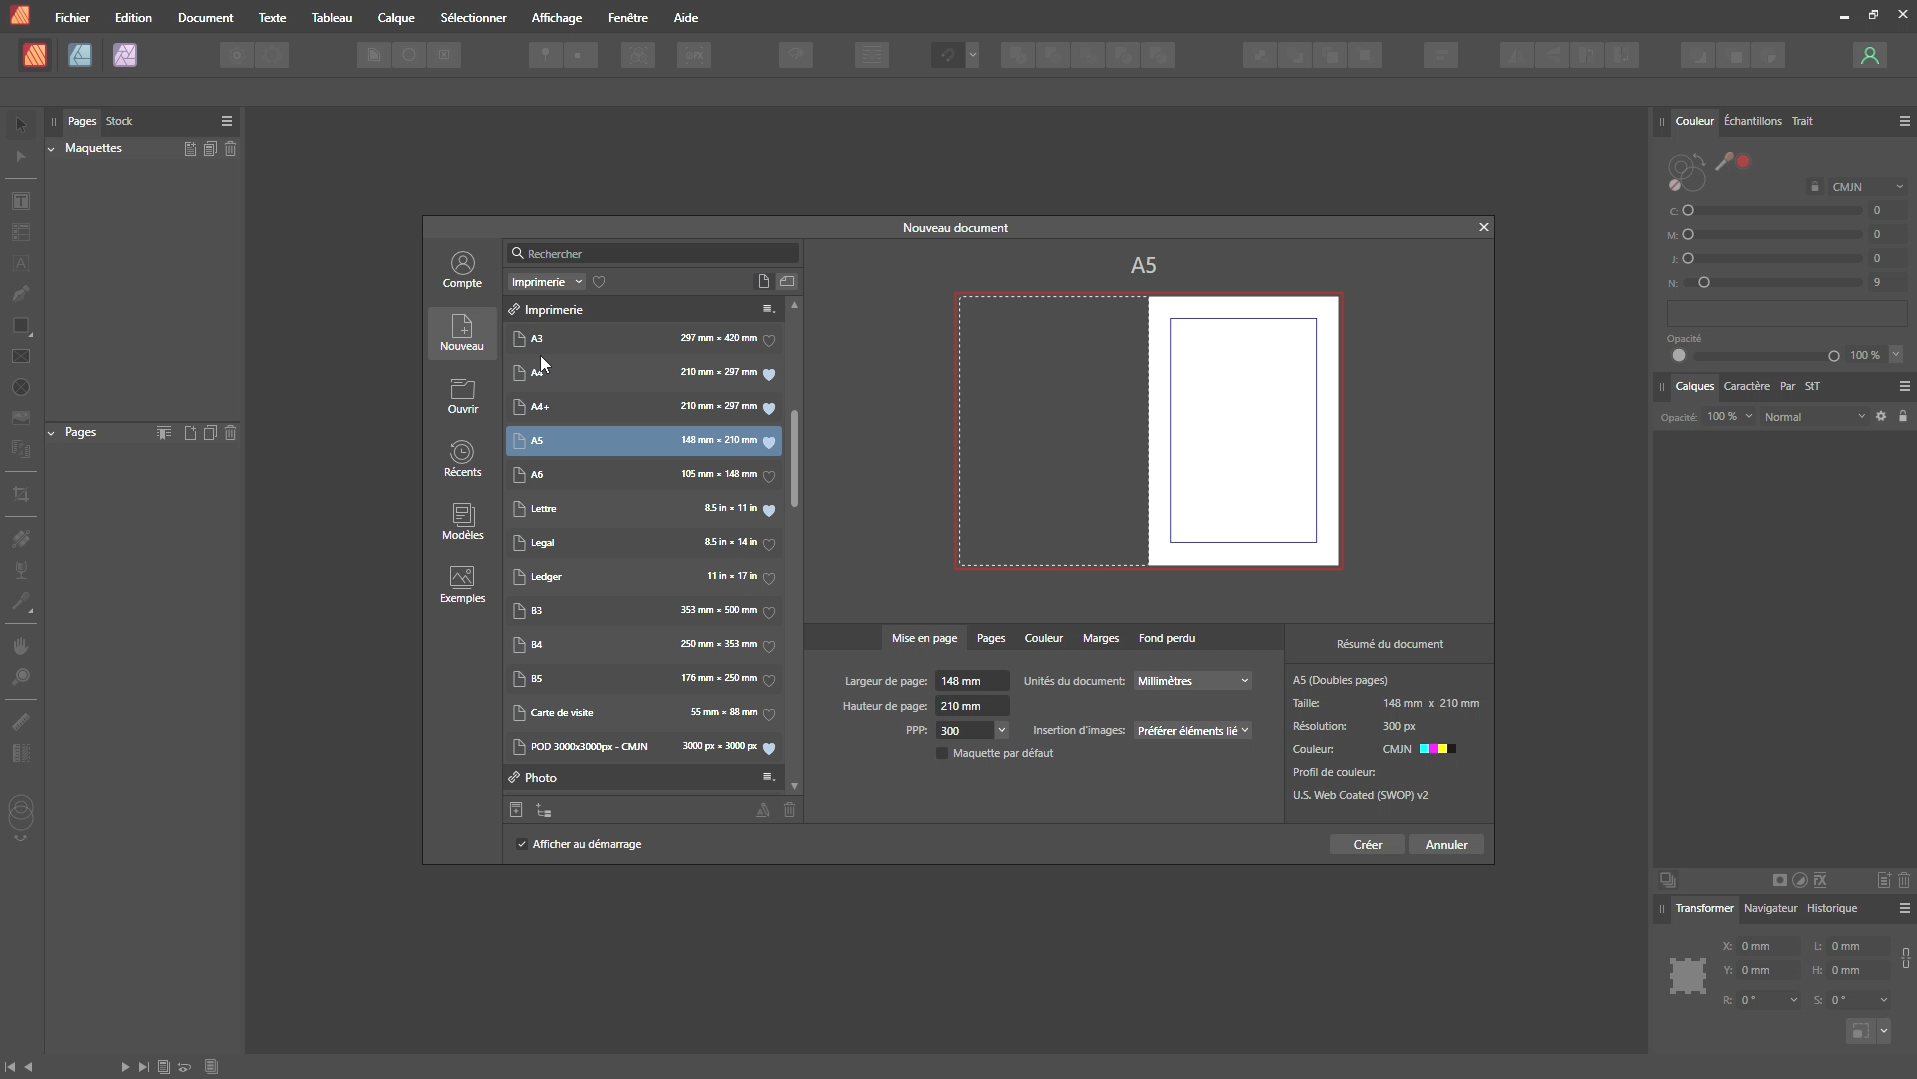The width and height of the screenshot is (1917, 1079).
Task: Switch to the Marges tab
Action: (1100, 638)
